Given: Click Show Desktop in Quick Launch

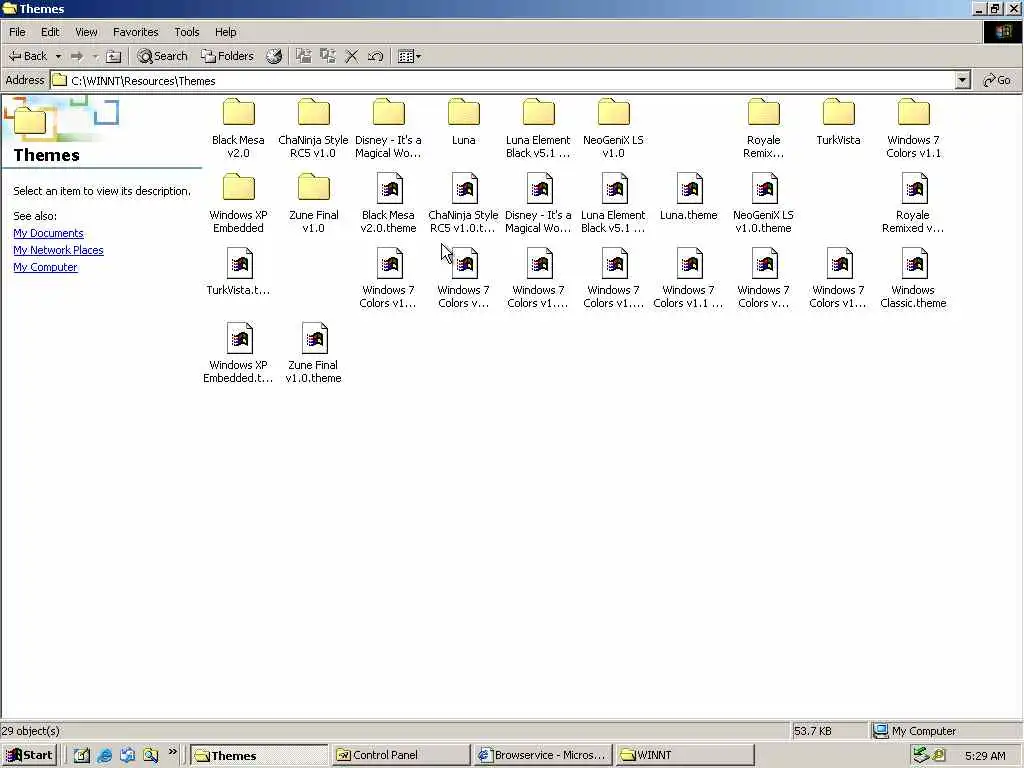Looking at the screenshot, I should point(81,756).
